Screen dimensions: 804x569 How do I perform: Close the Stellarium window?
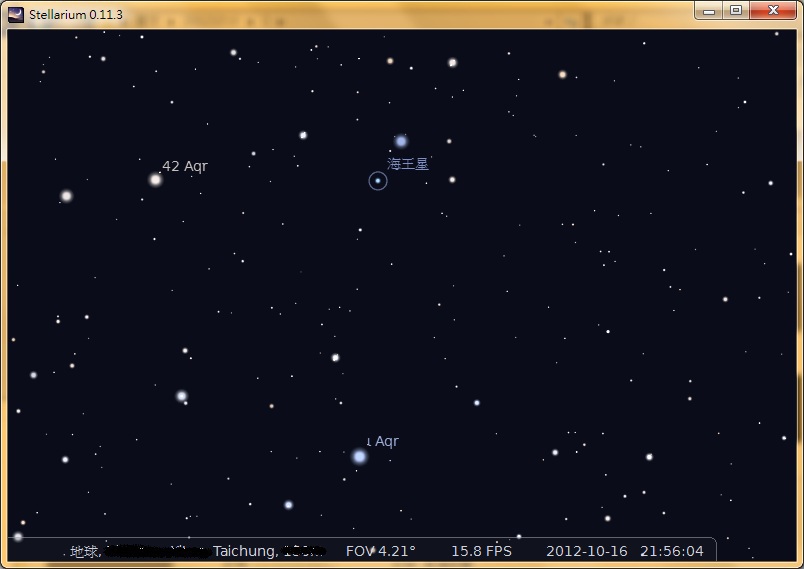[773, 10]
